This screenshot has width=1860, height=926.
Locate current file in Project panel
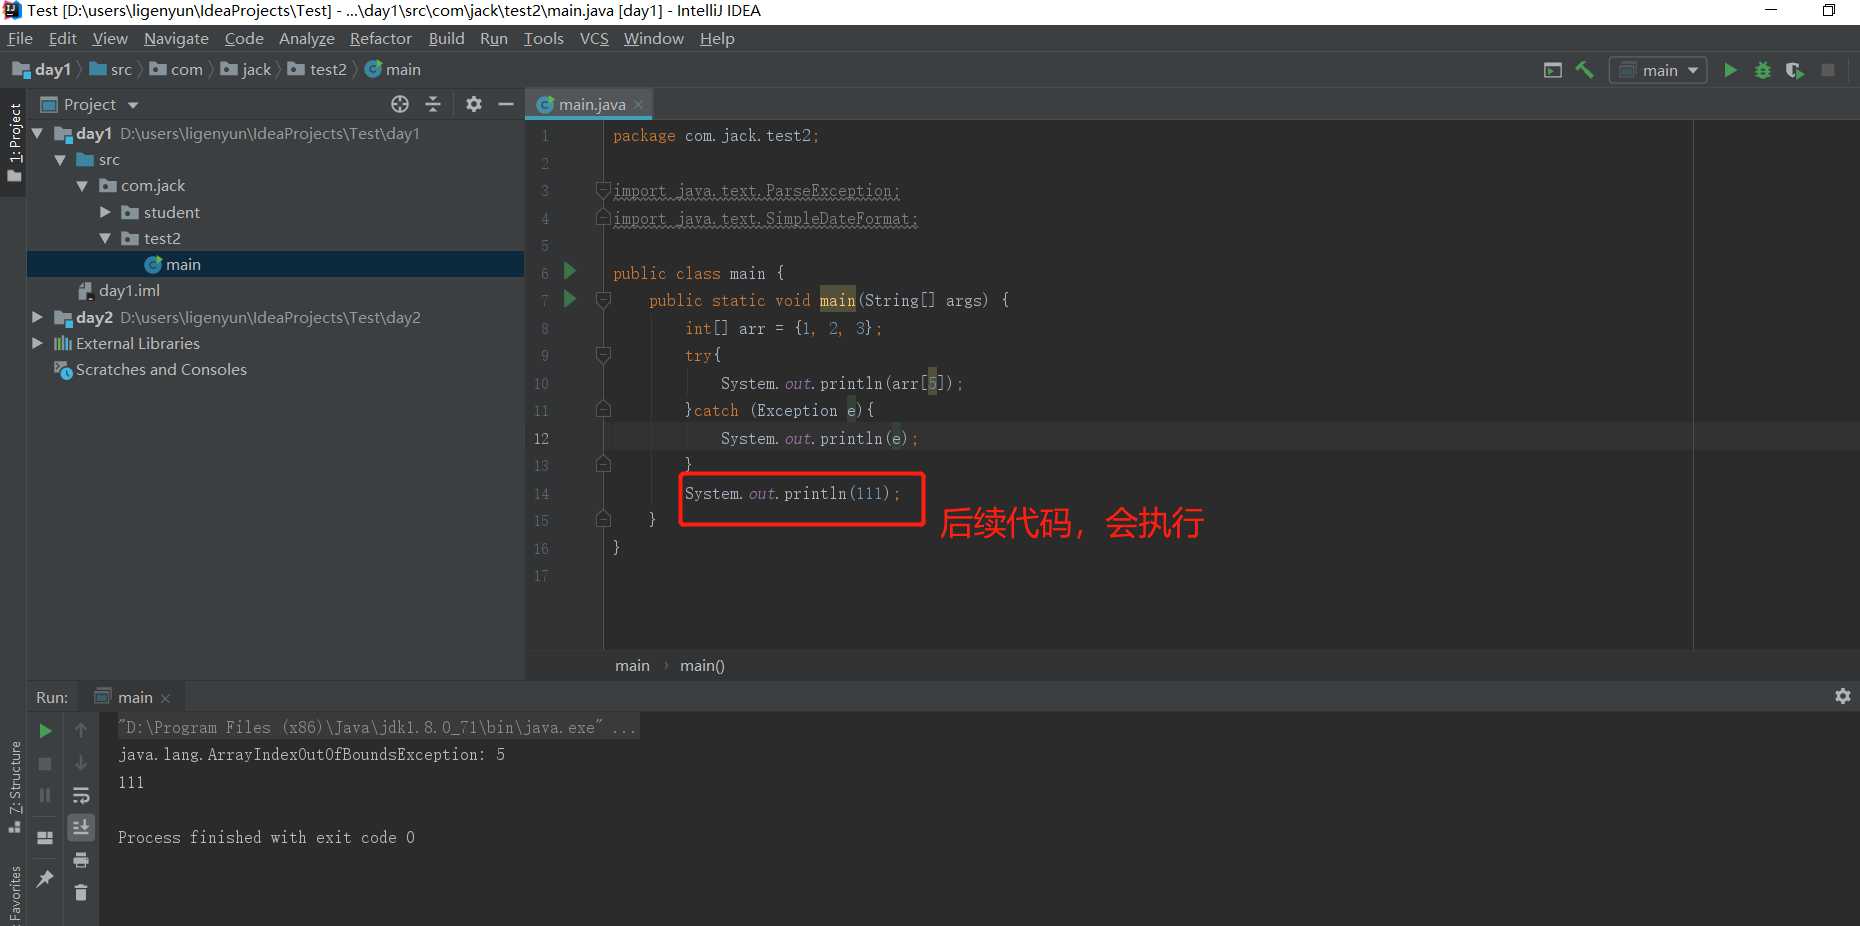click(x=400, y=104)
